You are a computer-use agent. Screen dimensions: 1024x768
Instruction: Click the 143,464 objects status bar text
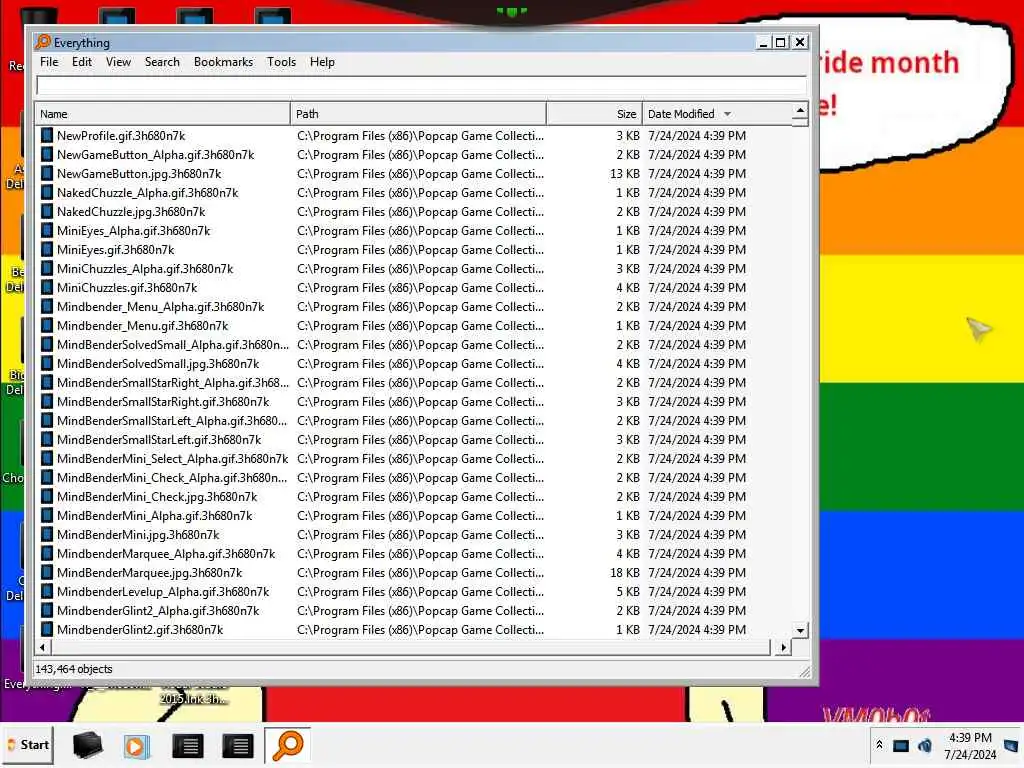coord(74,669)
